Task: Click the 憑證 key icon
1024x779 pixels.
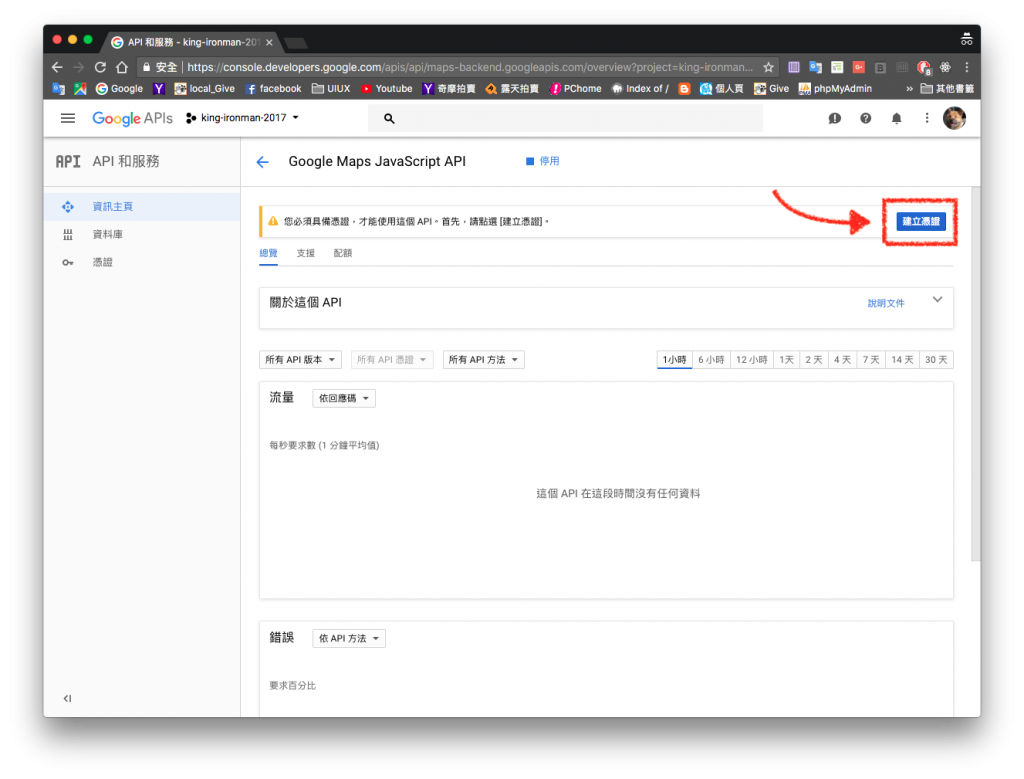Action: click(x=68, y=262)
